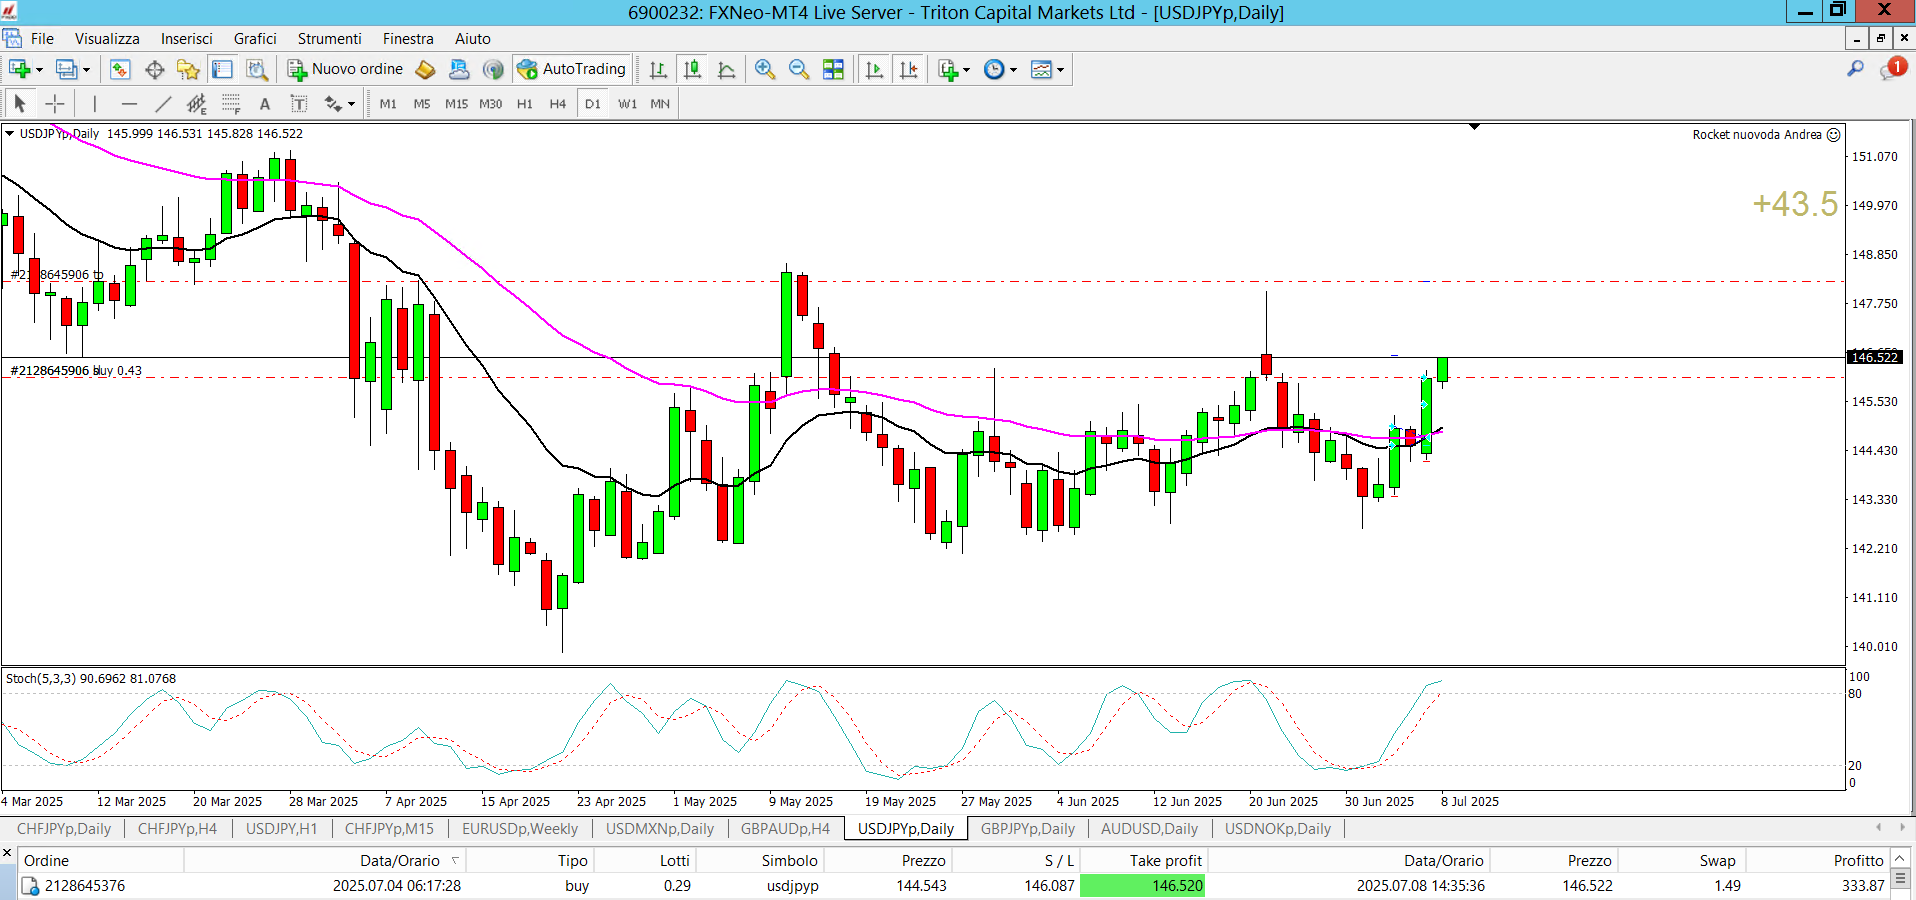This screenshot has height=900, width=1916.
Task: Zoom out of the chart
Action: click(x=799, y=69)
